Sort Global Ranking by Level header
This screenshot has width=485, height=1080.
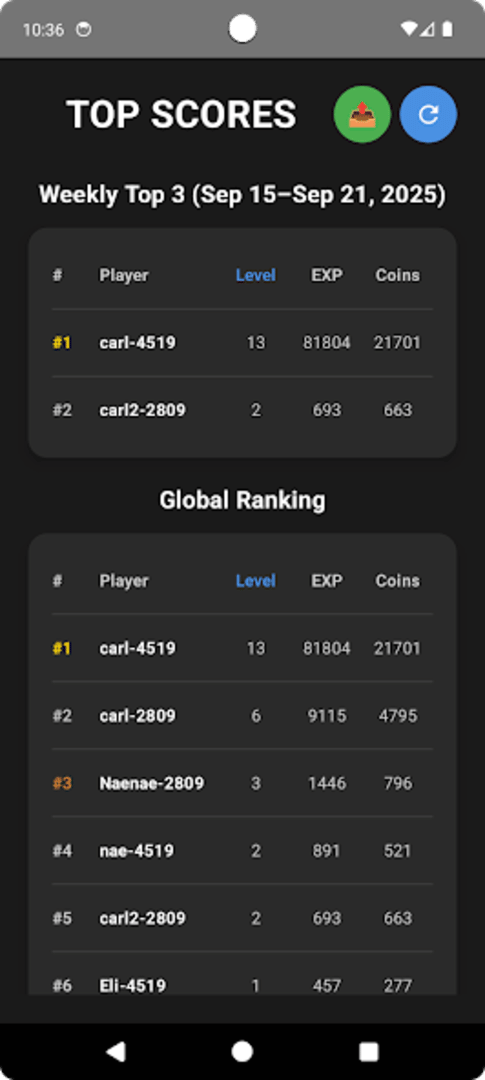click(256, 581)
